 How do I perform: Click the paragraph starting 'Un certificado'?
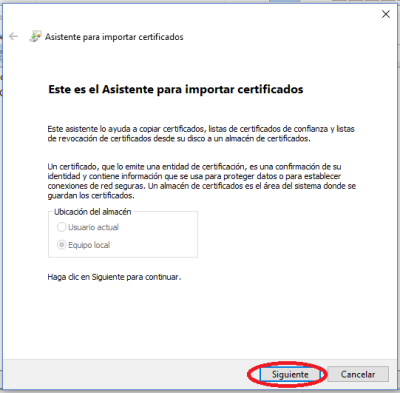202,181
